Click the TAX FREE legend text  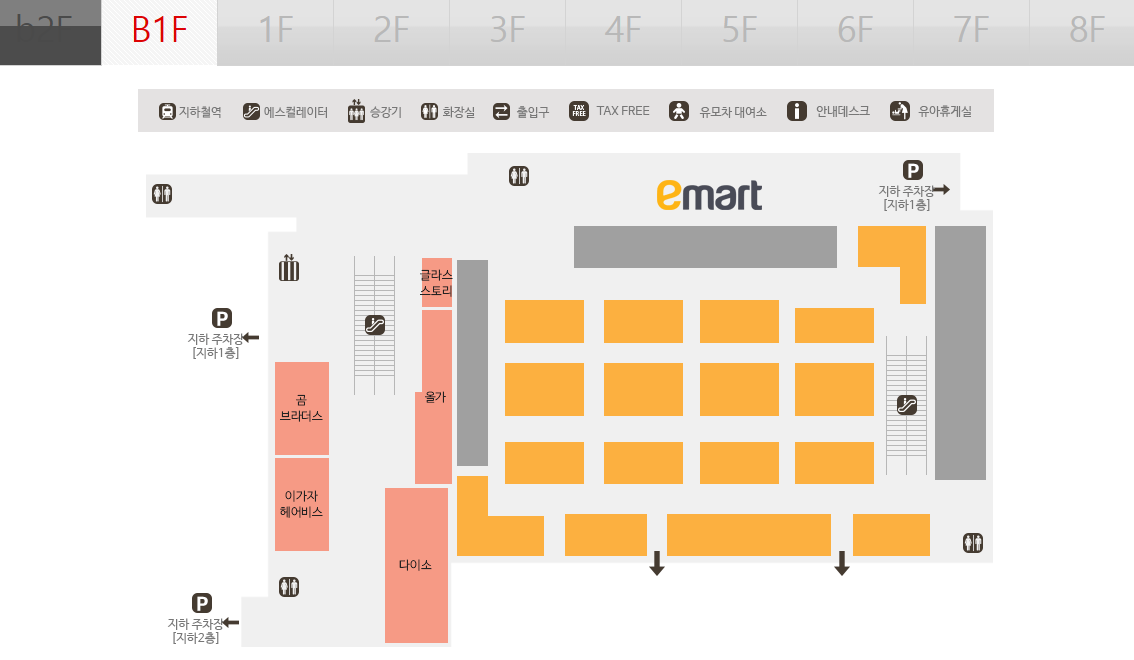(x=623, y=111)
